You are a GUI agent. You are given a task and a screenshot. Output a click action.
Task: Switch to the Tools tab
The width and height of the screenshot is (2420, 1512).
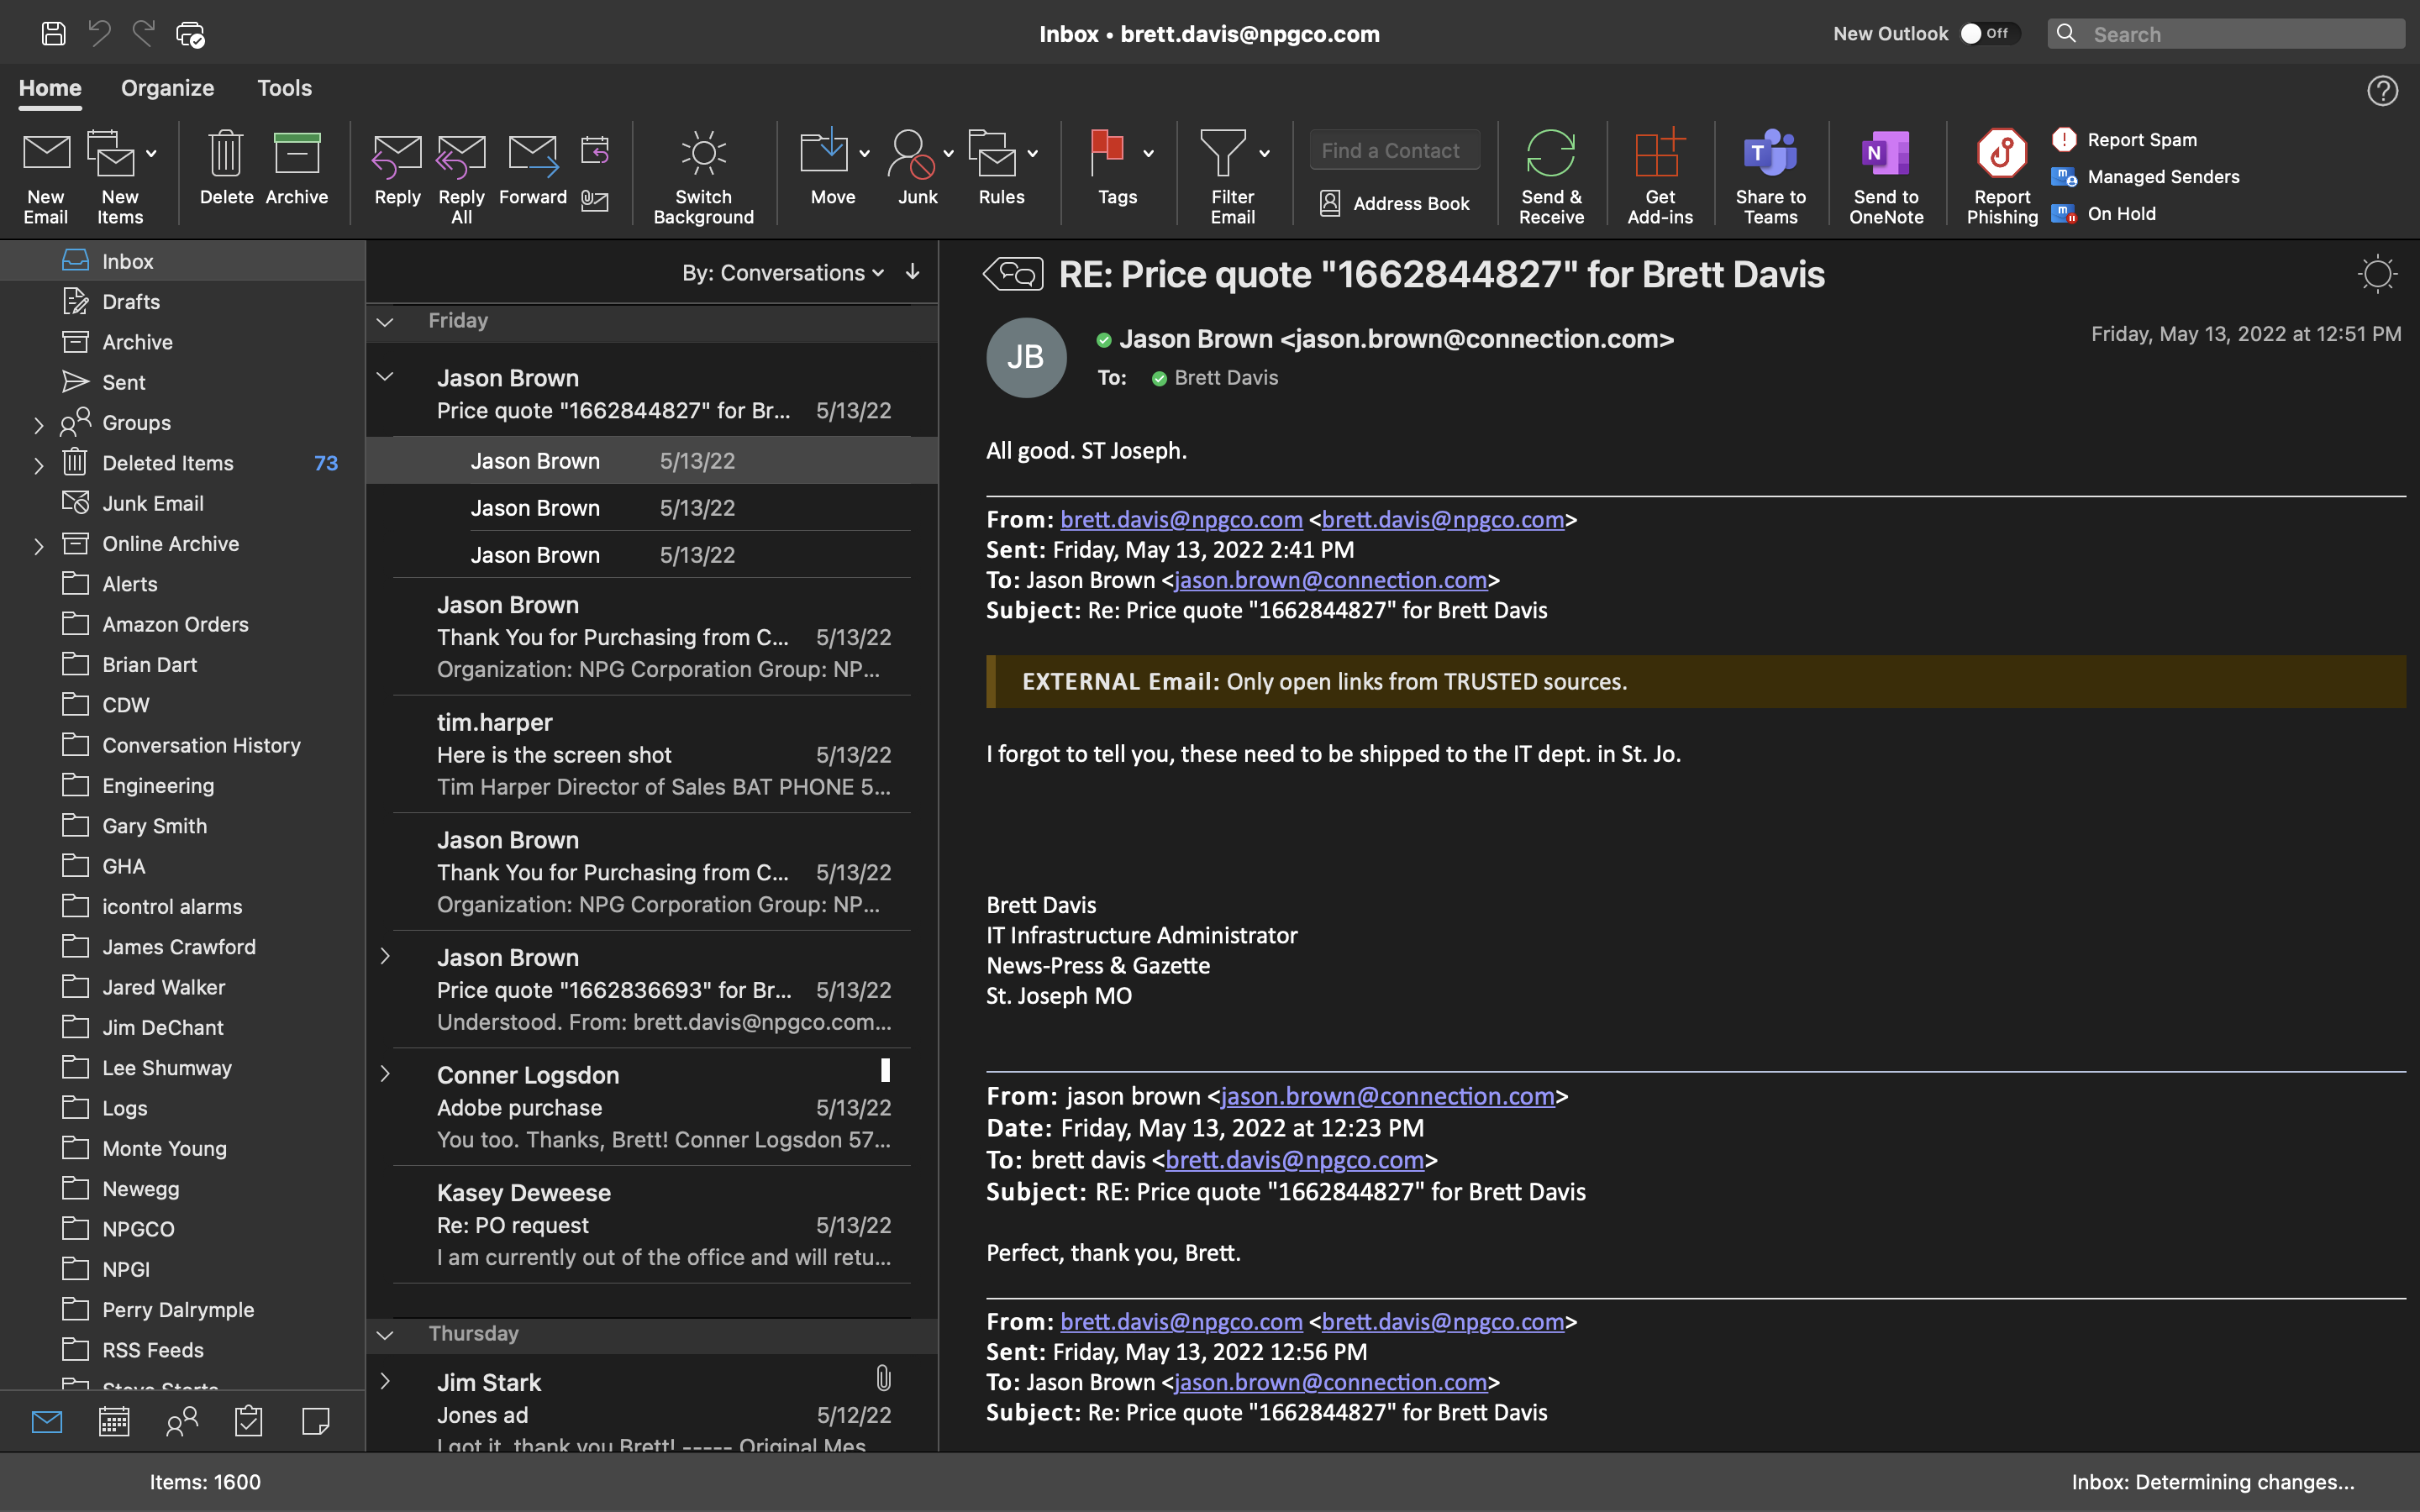pos(284,88)
